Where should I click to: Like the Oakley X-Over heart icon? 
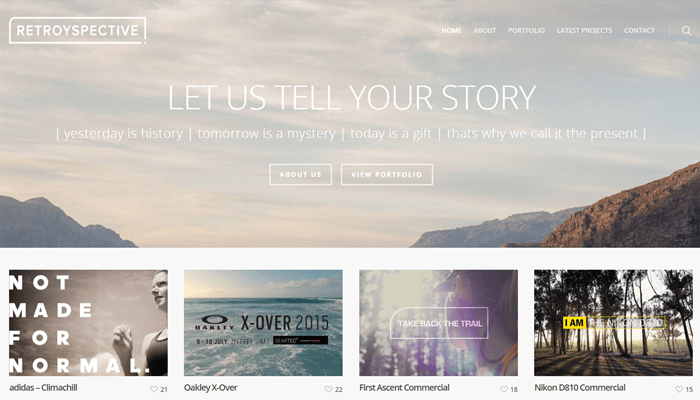point(329,389)
